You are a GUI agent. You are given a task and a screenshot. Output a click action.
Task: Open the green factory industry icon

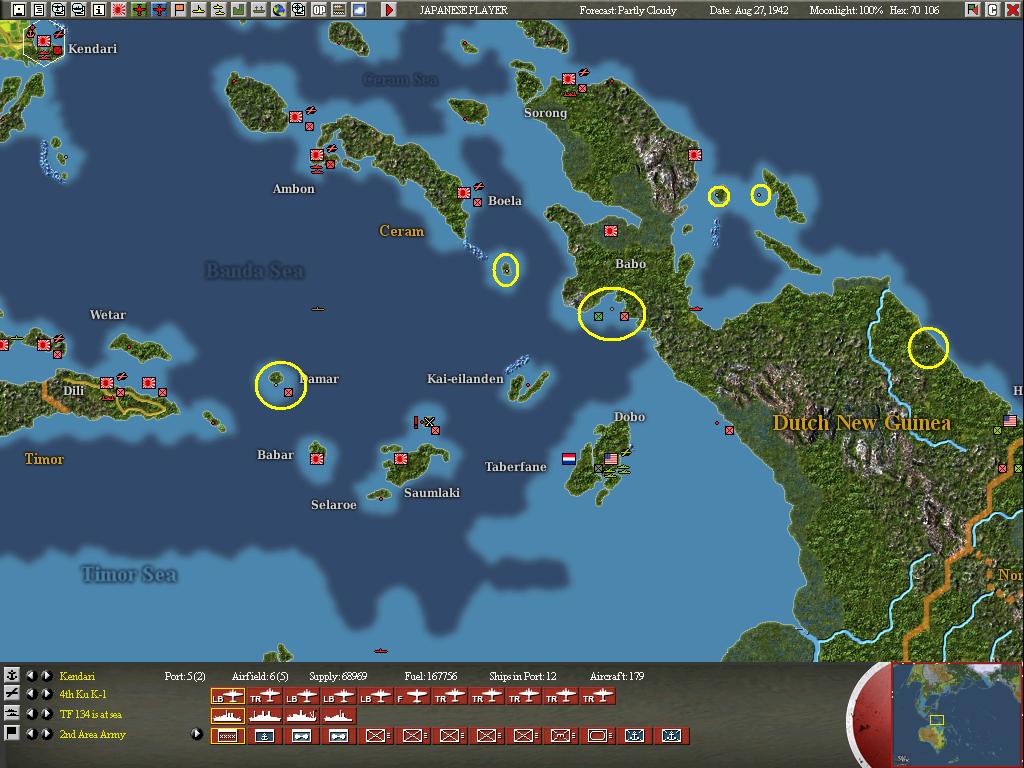coord(238,10)
